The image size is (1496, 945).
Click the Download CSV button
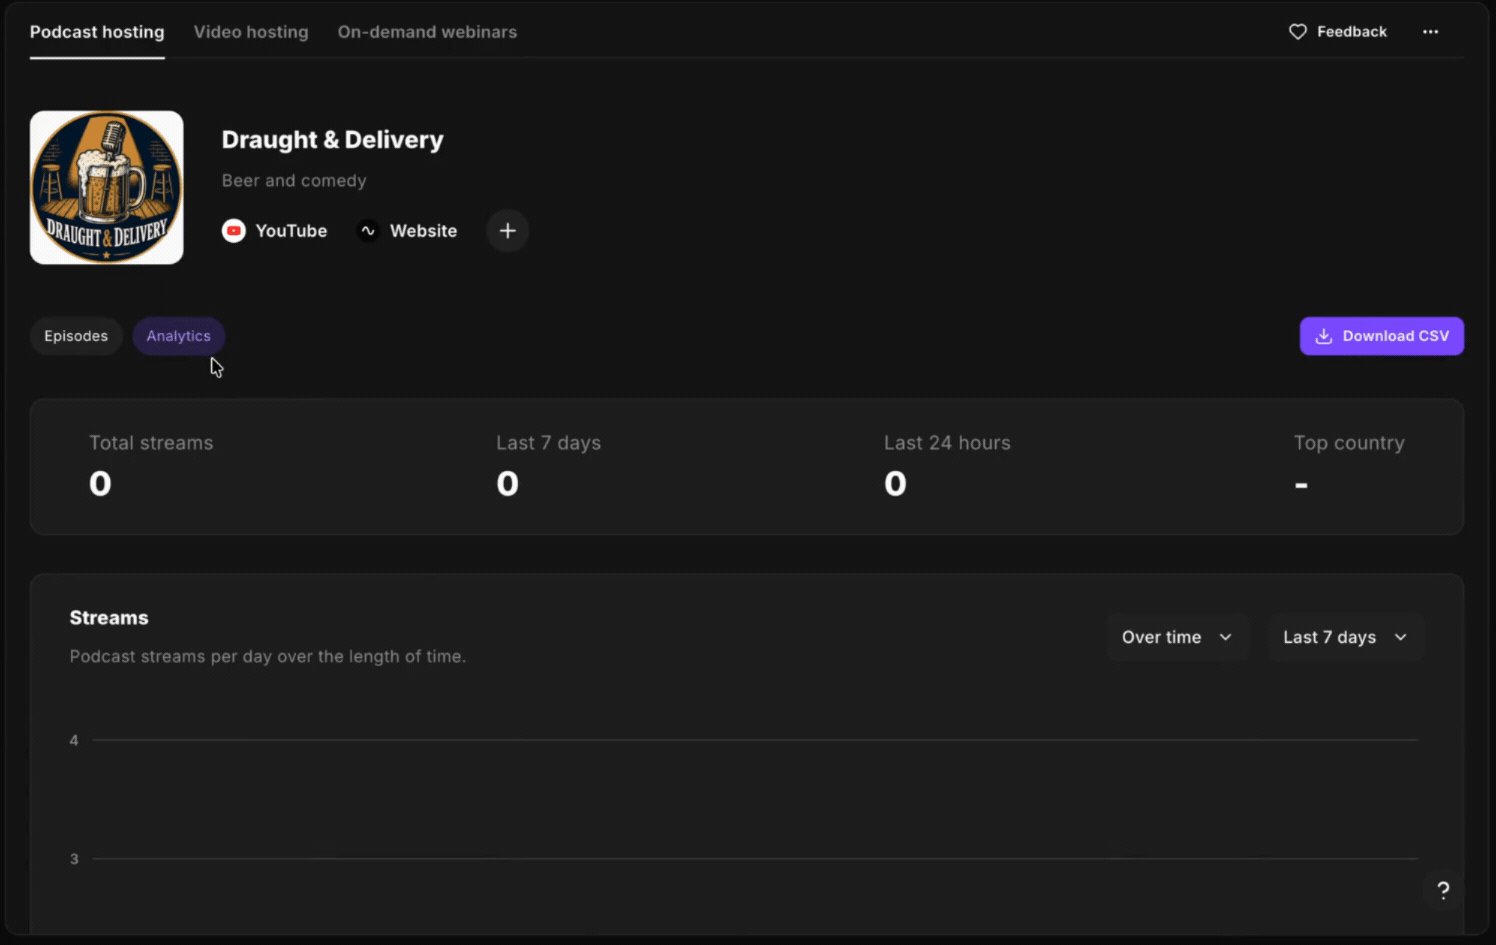coord(1382,336)
